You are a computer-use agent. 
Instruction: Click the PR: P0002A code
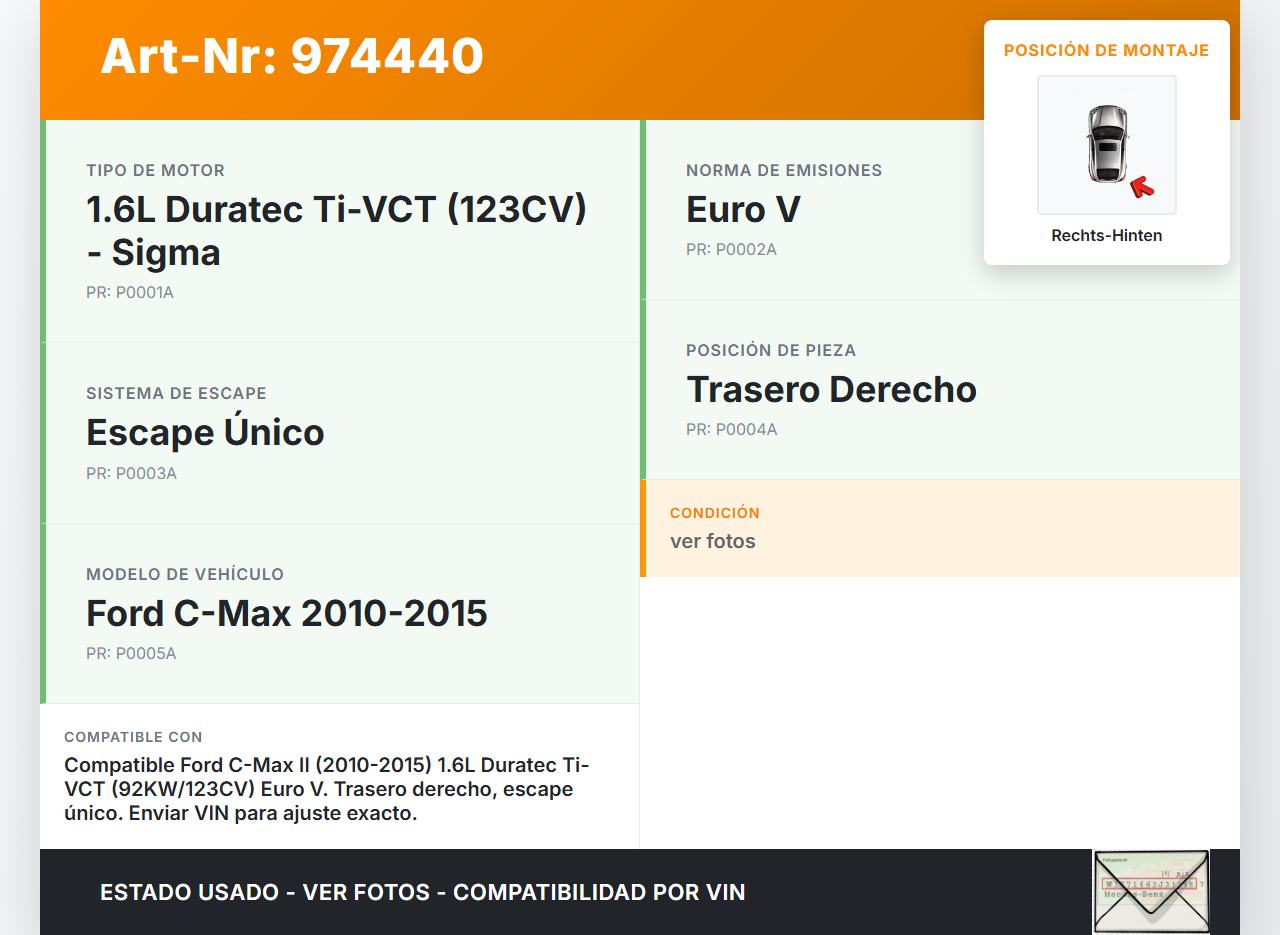(x=731, y=250)
